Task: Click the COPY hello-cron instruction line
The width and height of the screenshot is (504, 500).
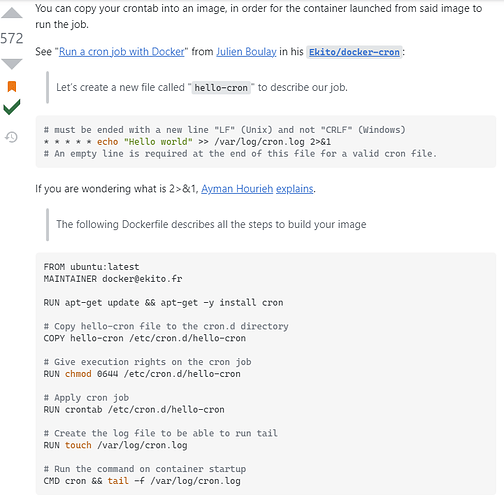Action: coord(145,338)
